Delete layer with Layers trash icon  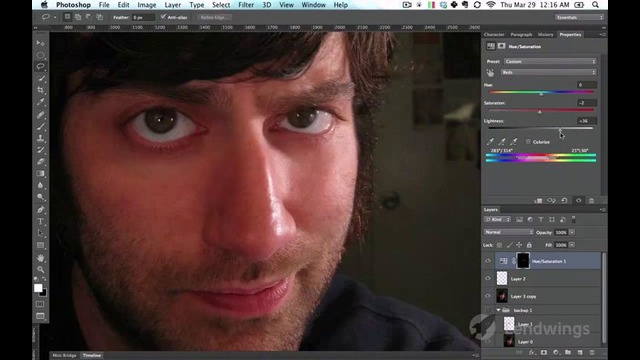pos(592,352)
